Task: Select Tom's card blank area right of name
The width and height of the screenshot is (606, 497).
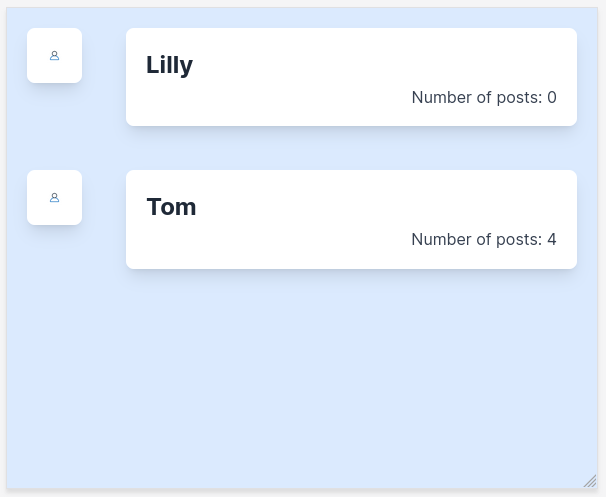Action: 400,204
